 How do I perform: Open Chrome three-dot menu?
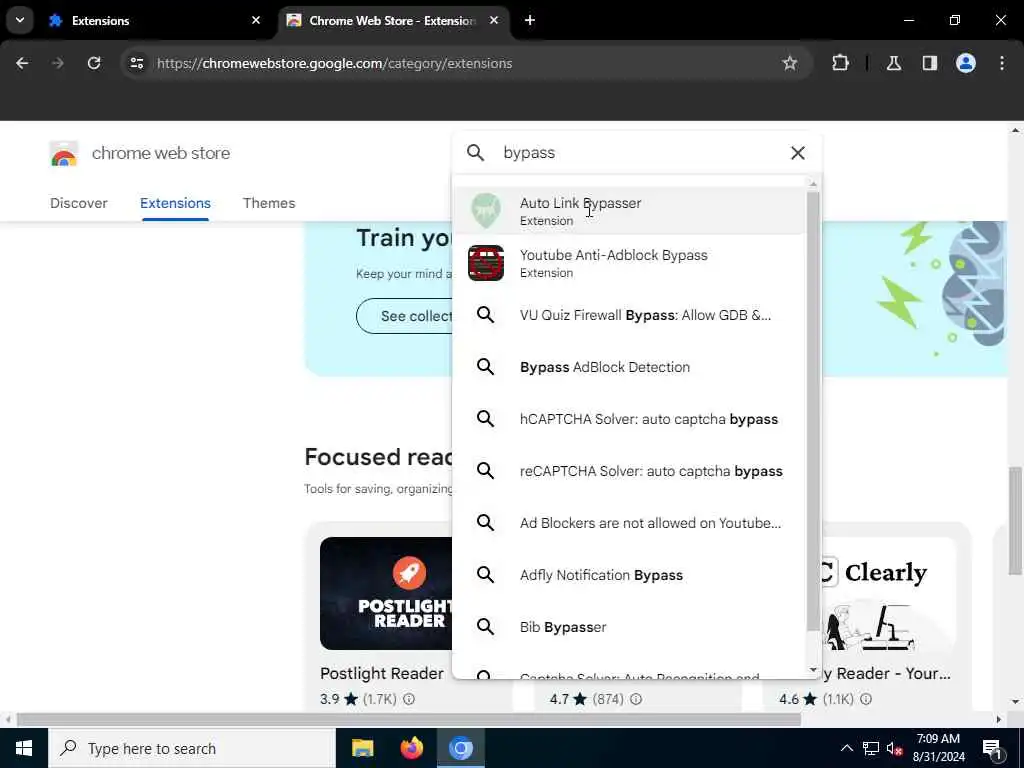pyautogui.click(x=1002, y=63)
